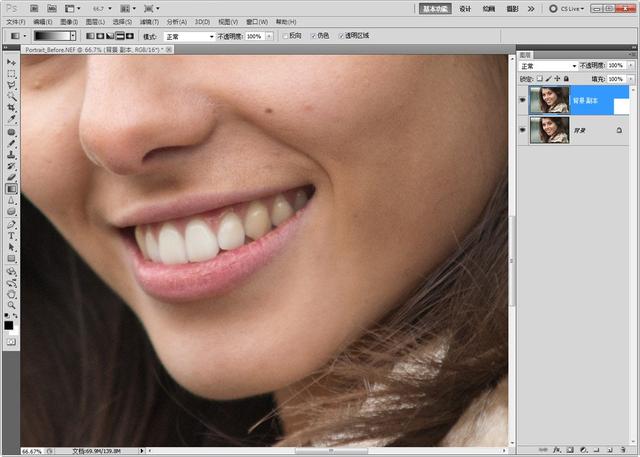The image size is (640, 457).
Task: Switch to the 设计 workspace
Action: tap(465, 9)
